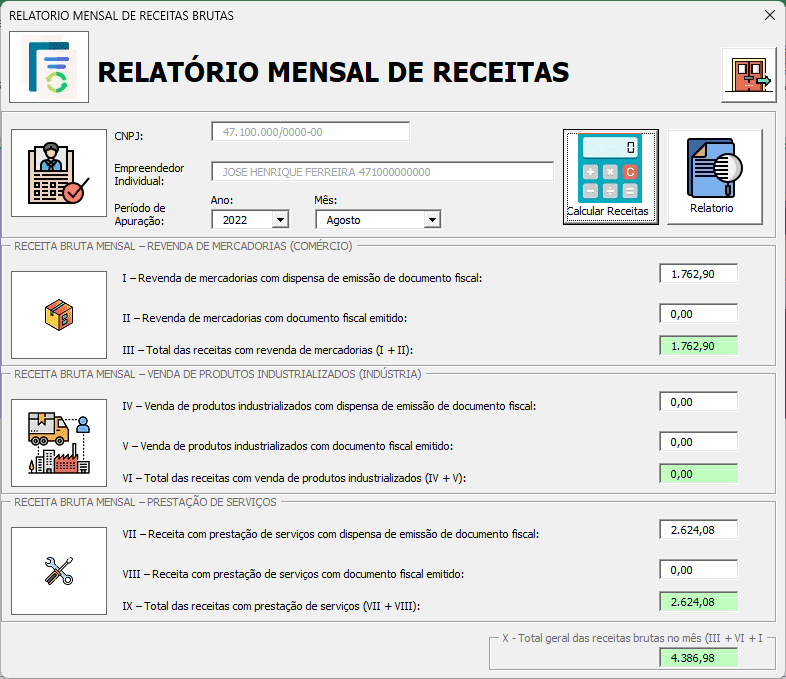Click the total geral field 4.386,98

tap(698, 657)
